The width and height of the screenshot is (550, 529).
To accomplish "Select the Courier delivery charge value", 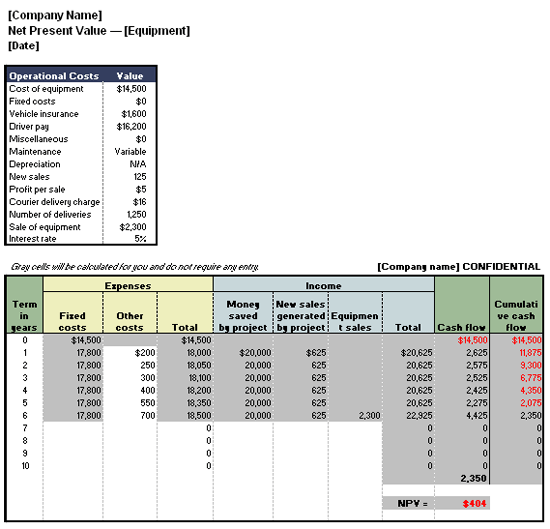I will 130,202.
